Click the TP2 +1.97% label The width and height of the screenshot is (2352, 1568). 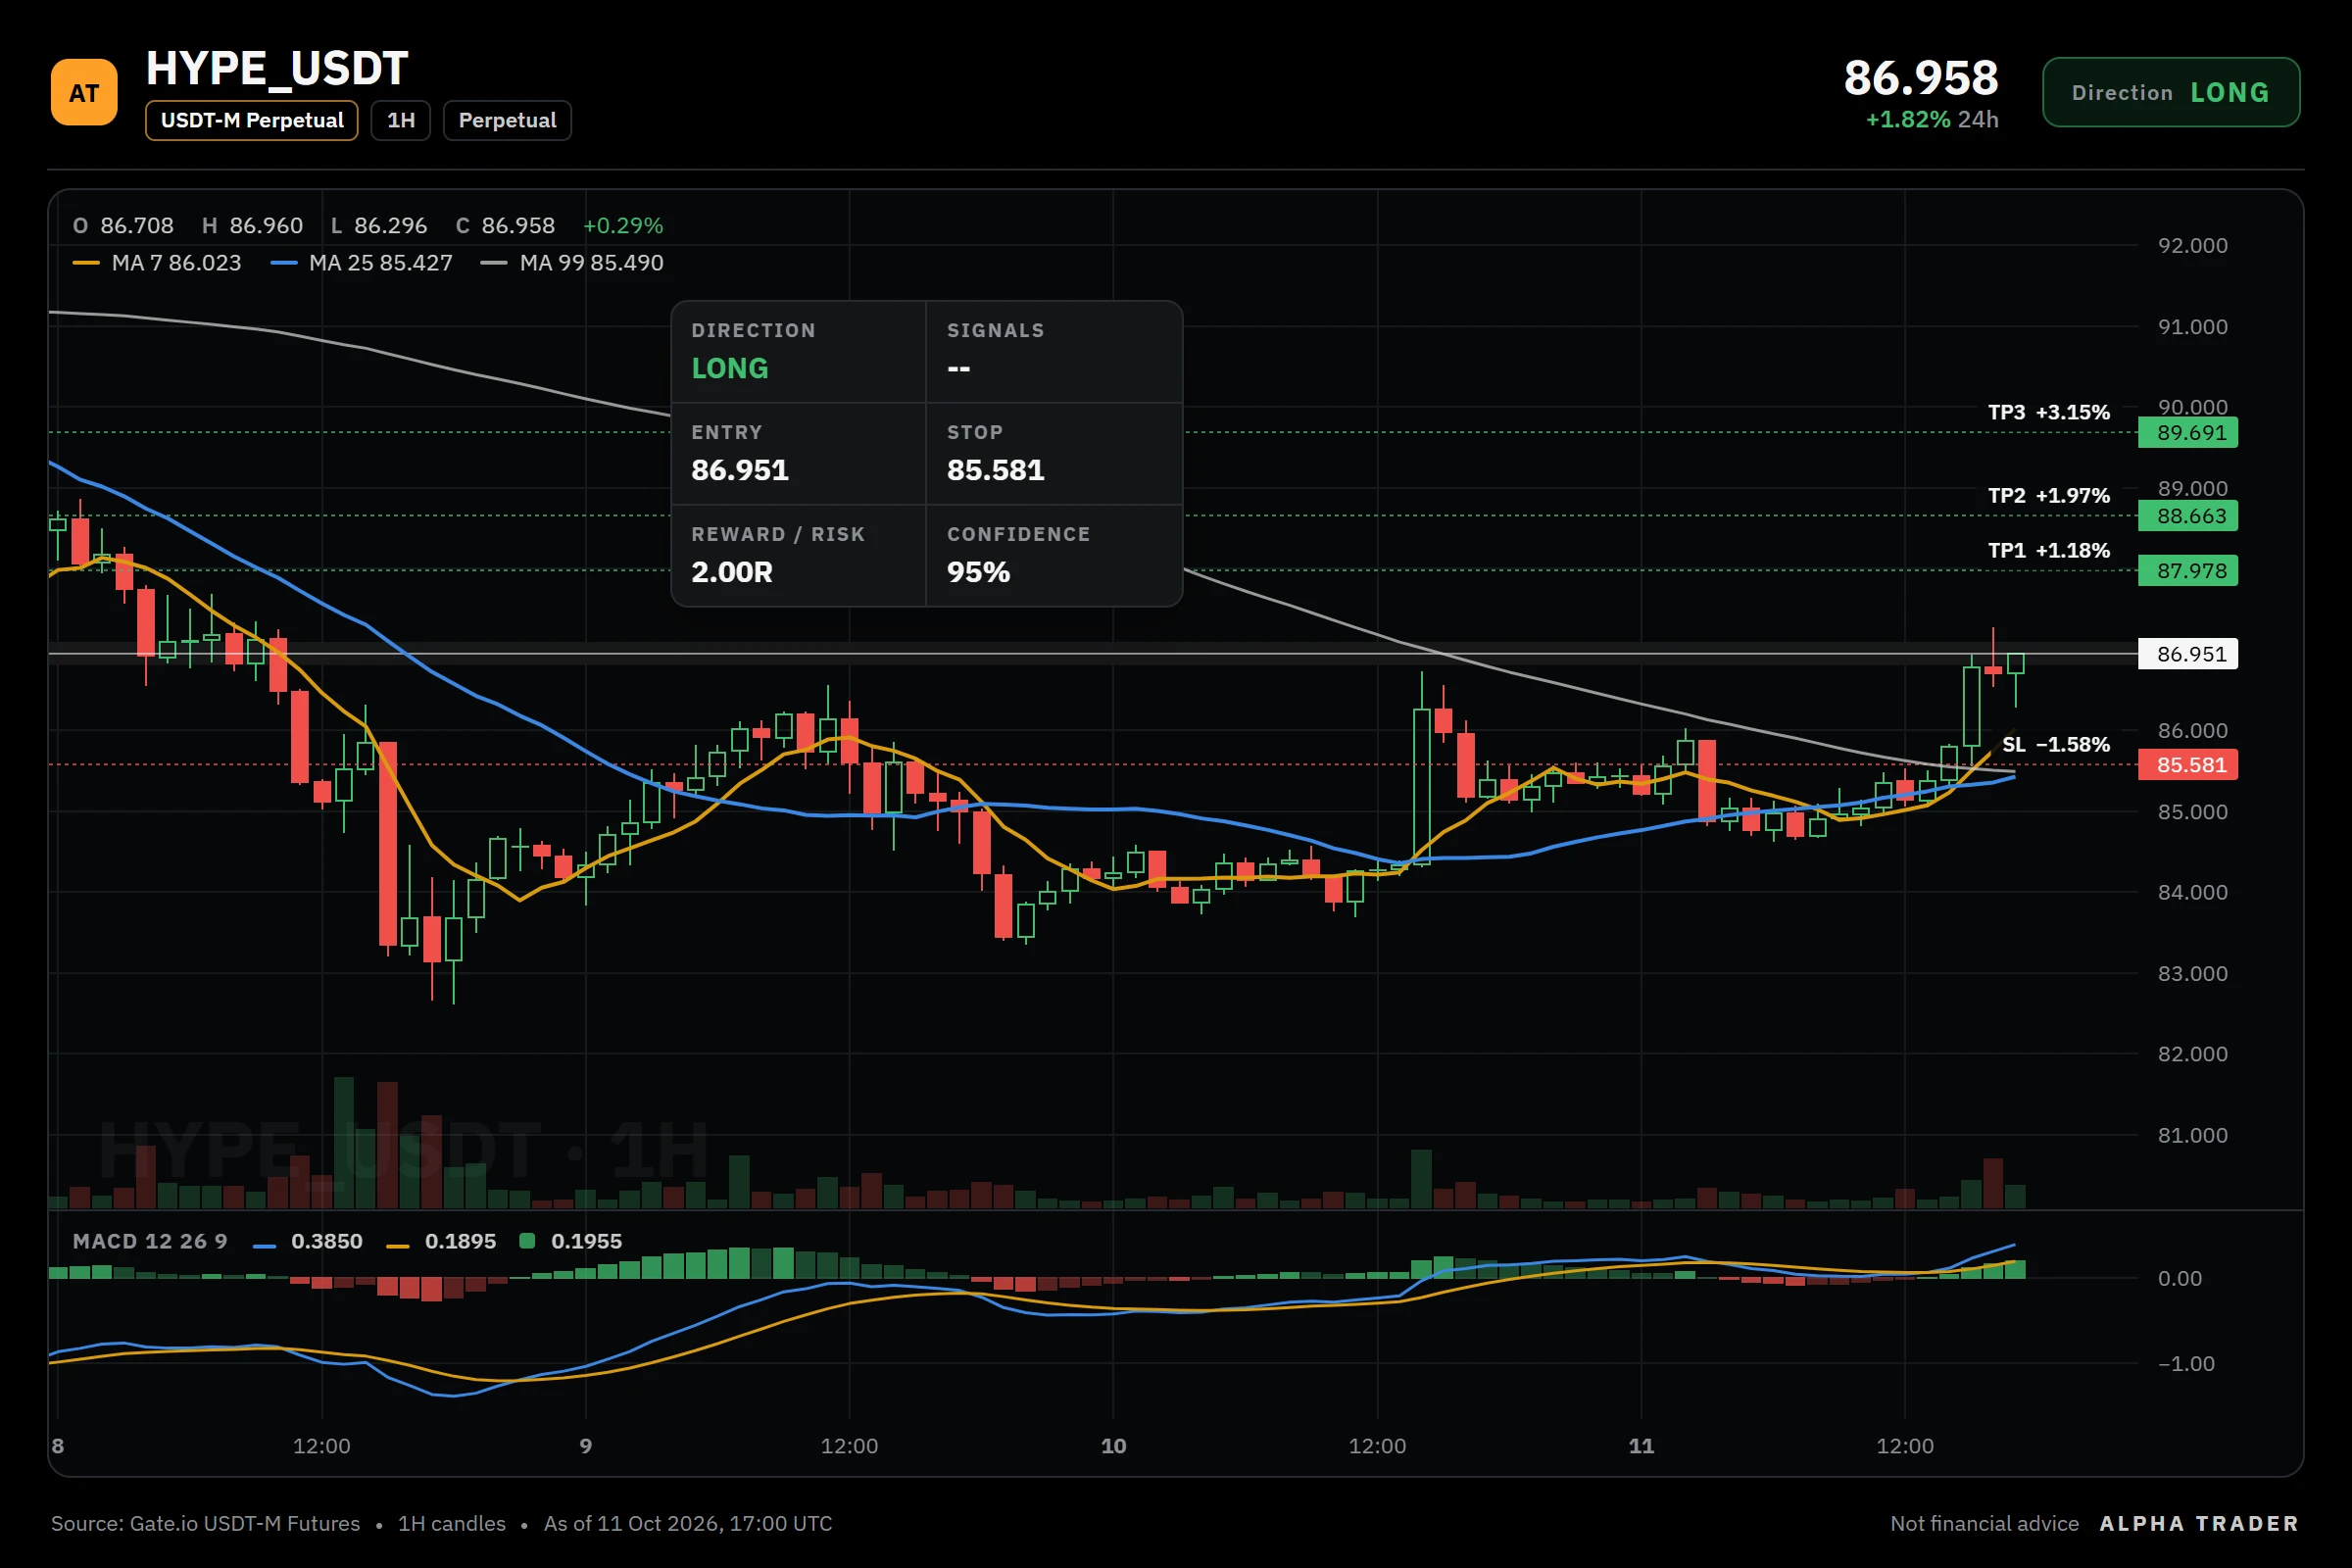[2049, 495]
